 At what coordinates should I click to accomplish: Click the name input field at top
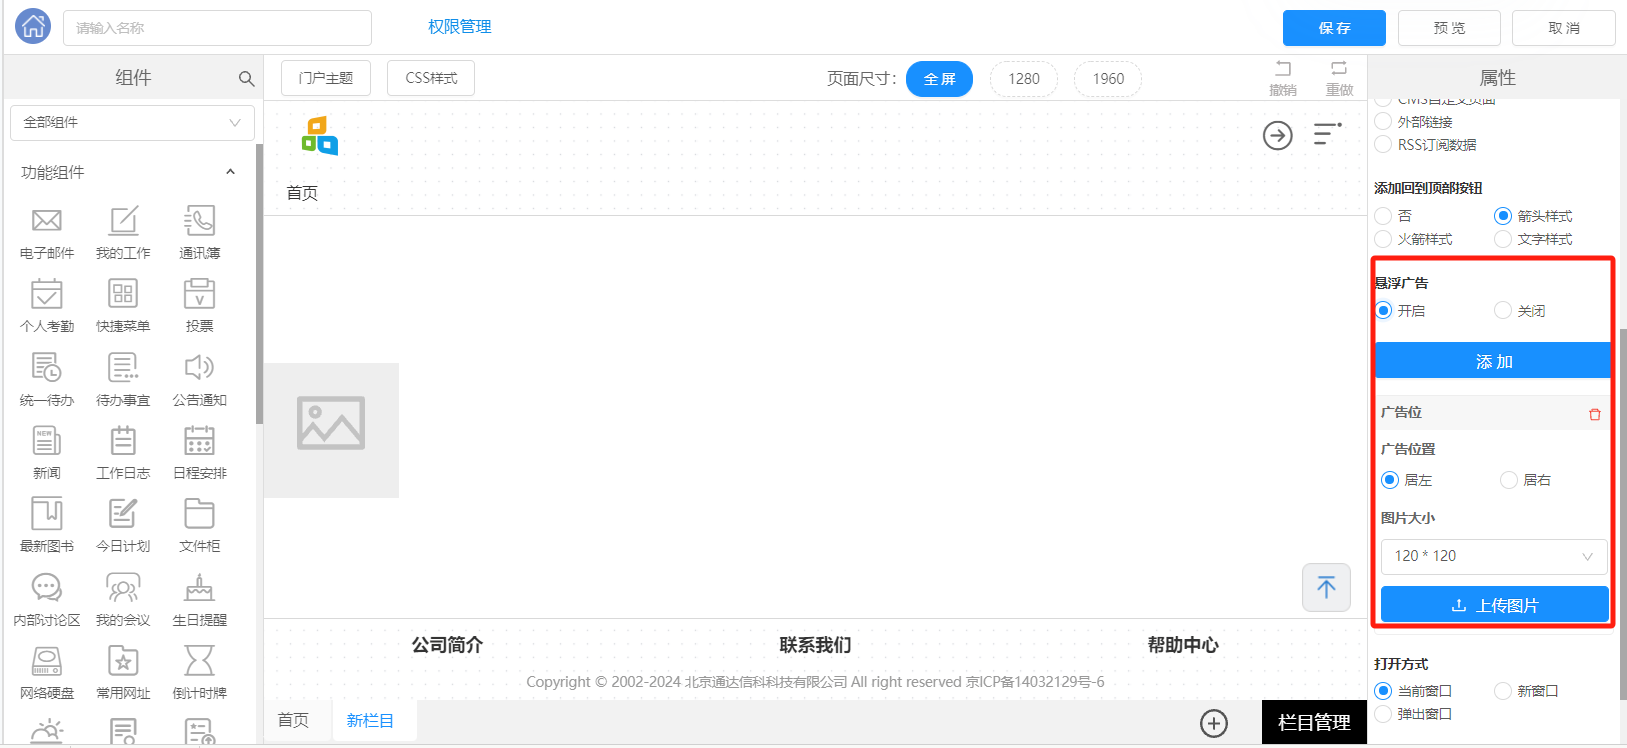[217, 28]
